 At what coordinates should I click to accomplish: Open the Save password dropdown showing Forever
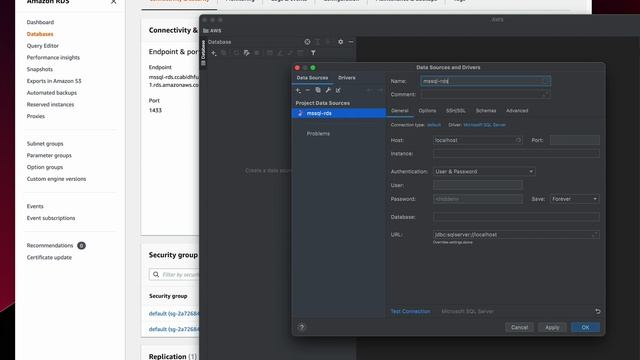[574, 199]
